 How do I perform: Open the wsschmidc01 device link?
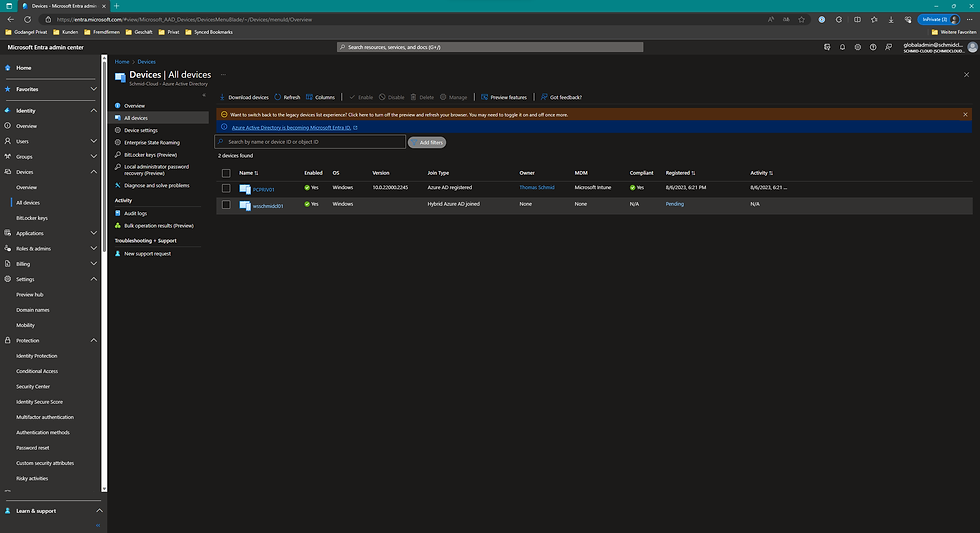coord(268,206)
